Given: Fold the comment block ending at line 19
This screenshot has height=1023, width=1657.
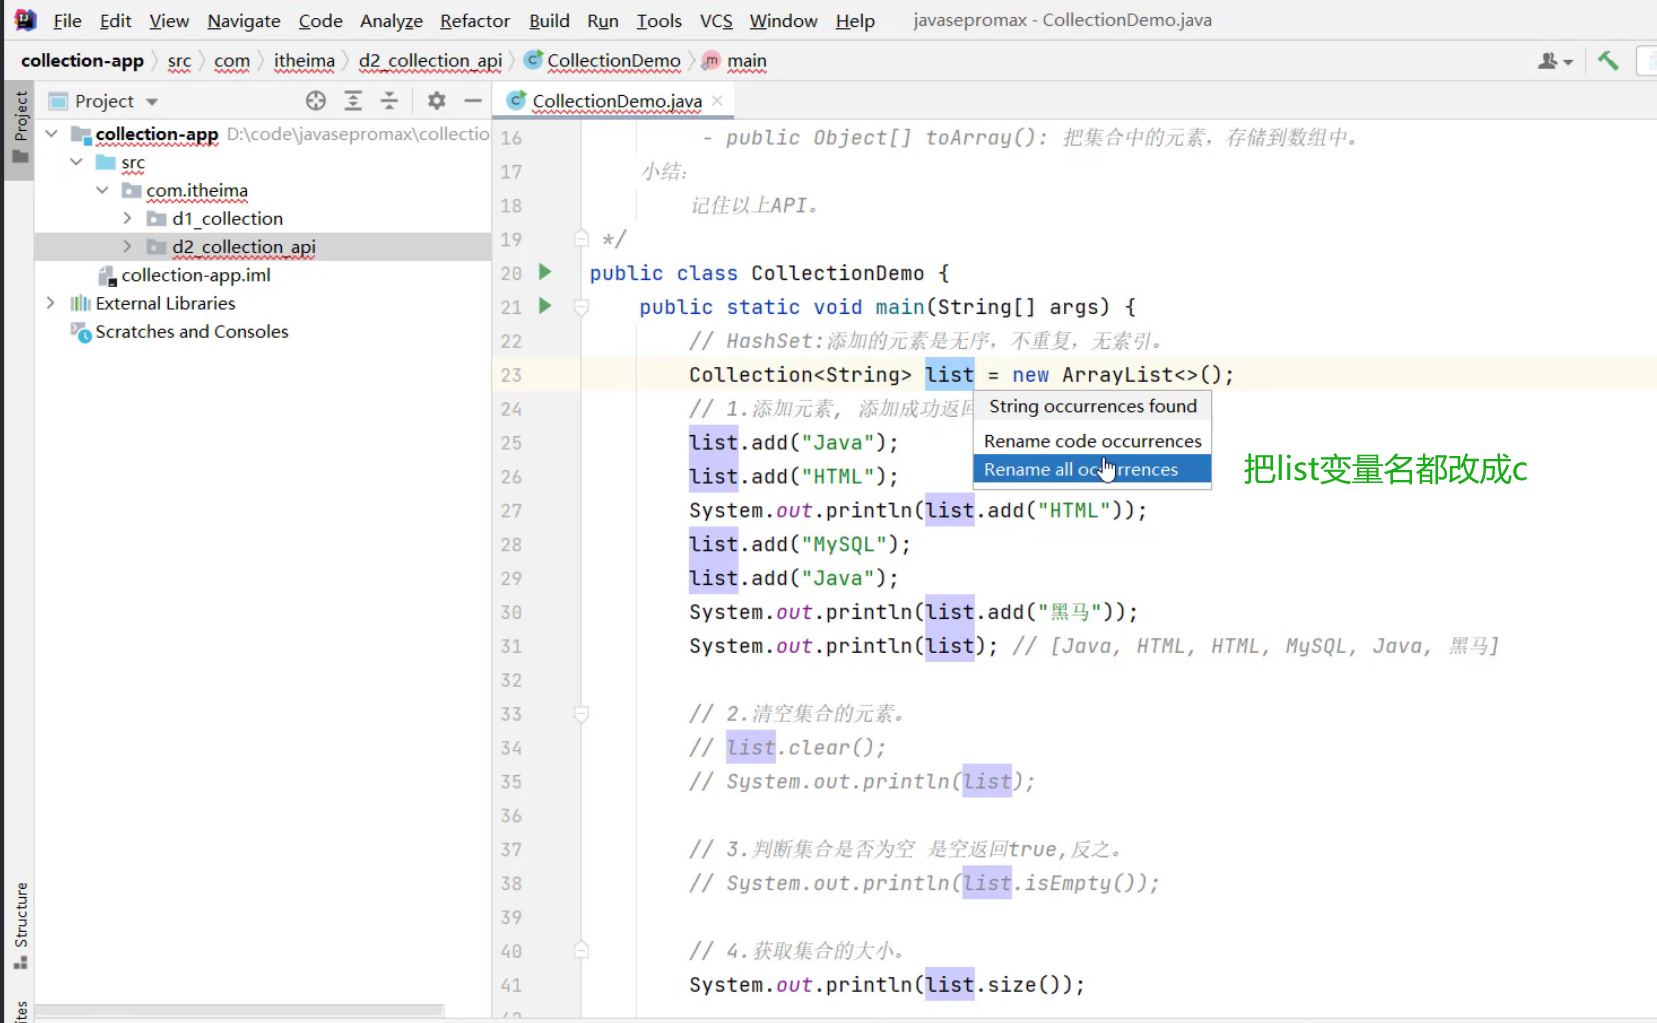Looking at the screenshot, I should tap(581, 239).
